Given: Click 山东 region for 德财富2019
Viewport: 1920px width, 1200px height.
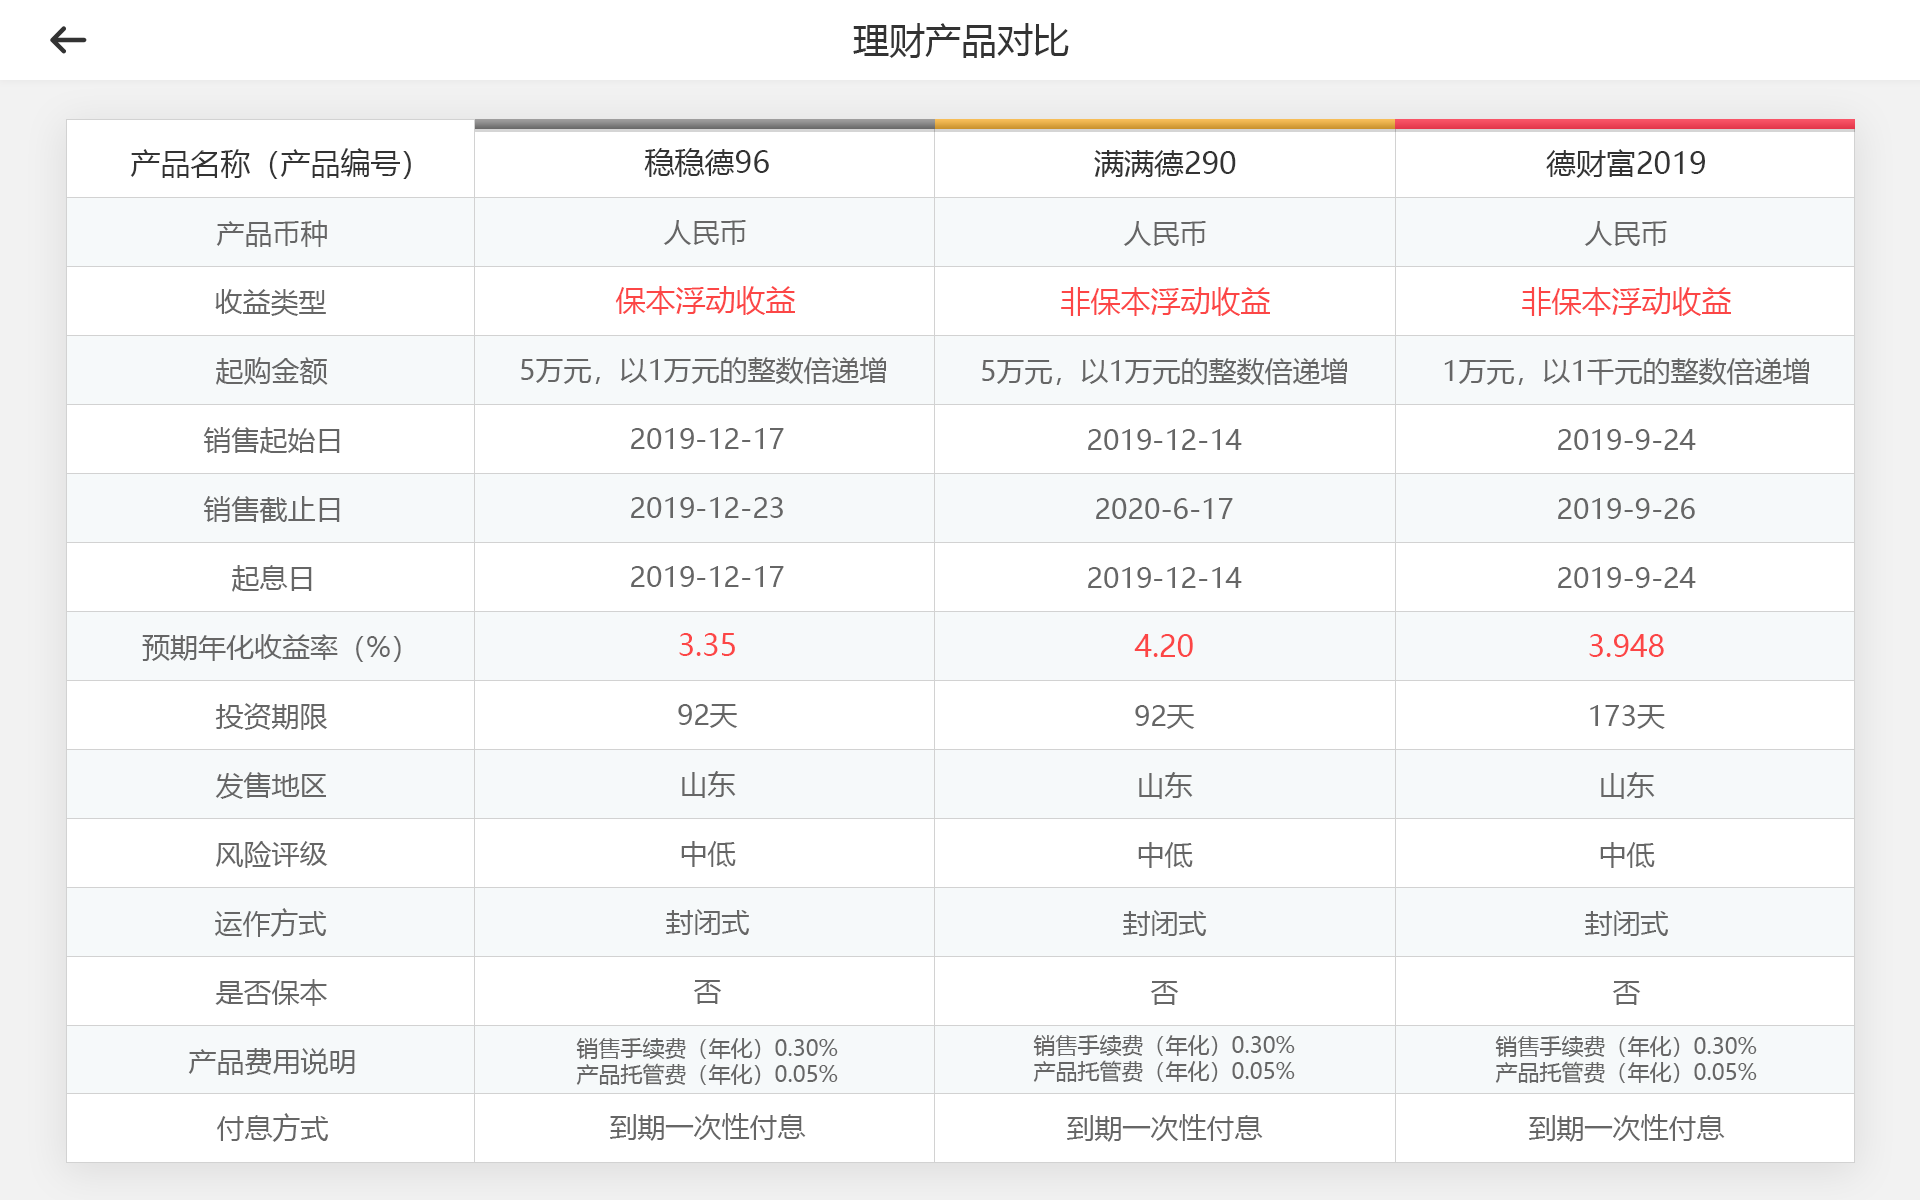Looking at the screenshot, I should pyautogui.click(x=1625, y=785).
